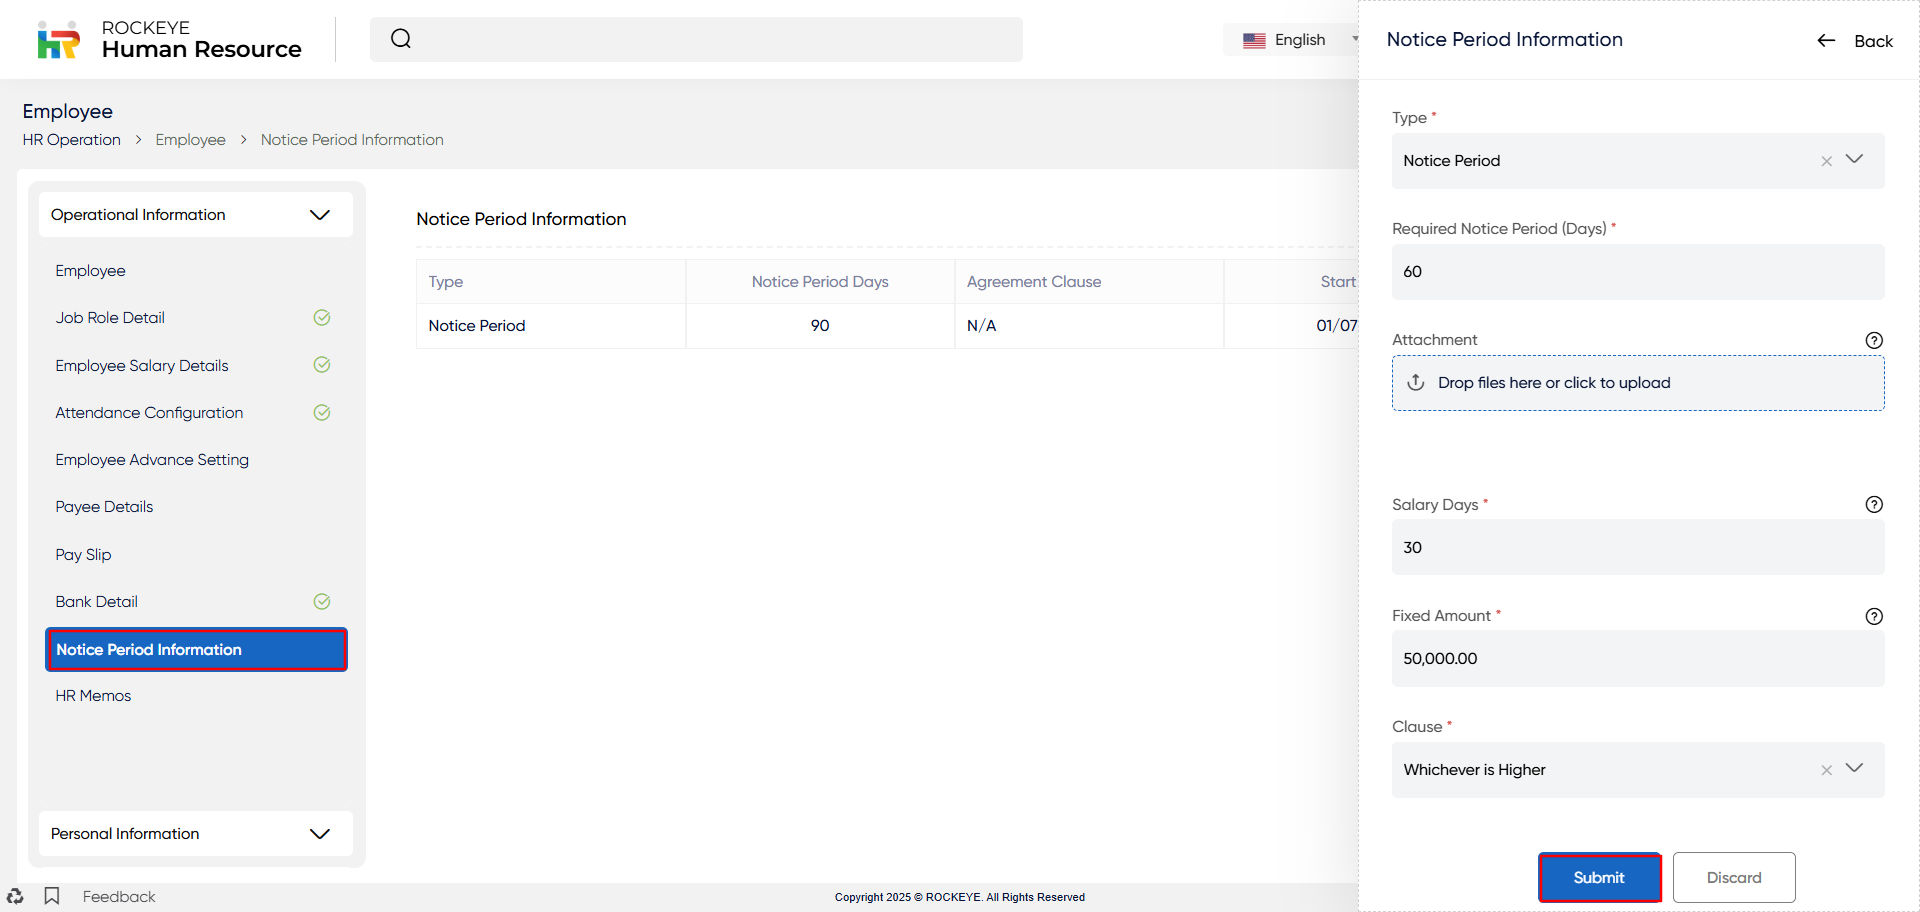
Task: Open Attendance Configuration menu item
Action: click(x=149, y=413)
